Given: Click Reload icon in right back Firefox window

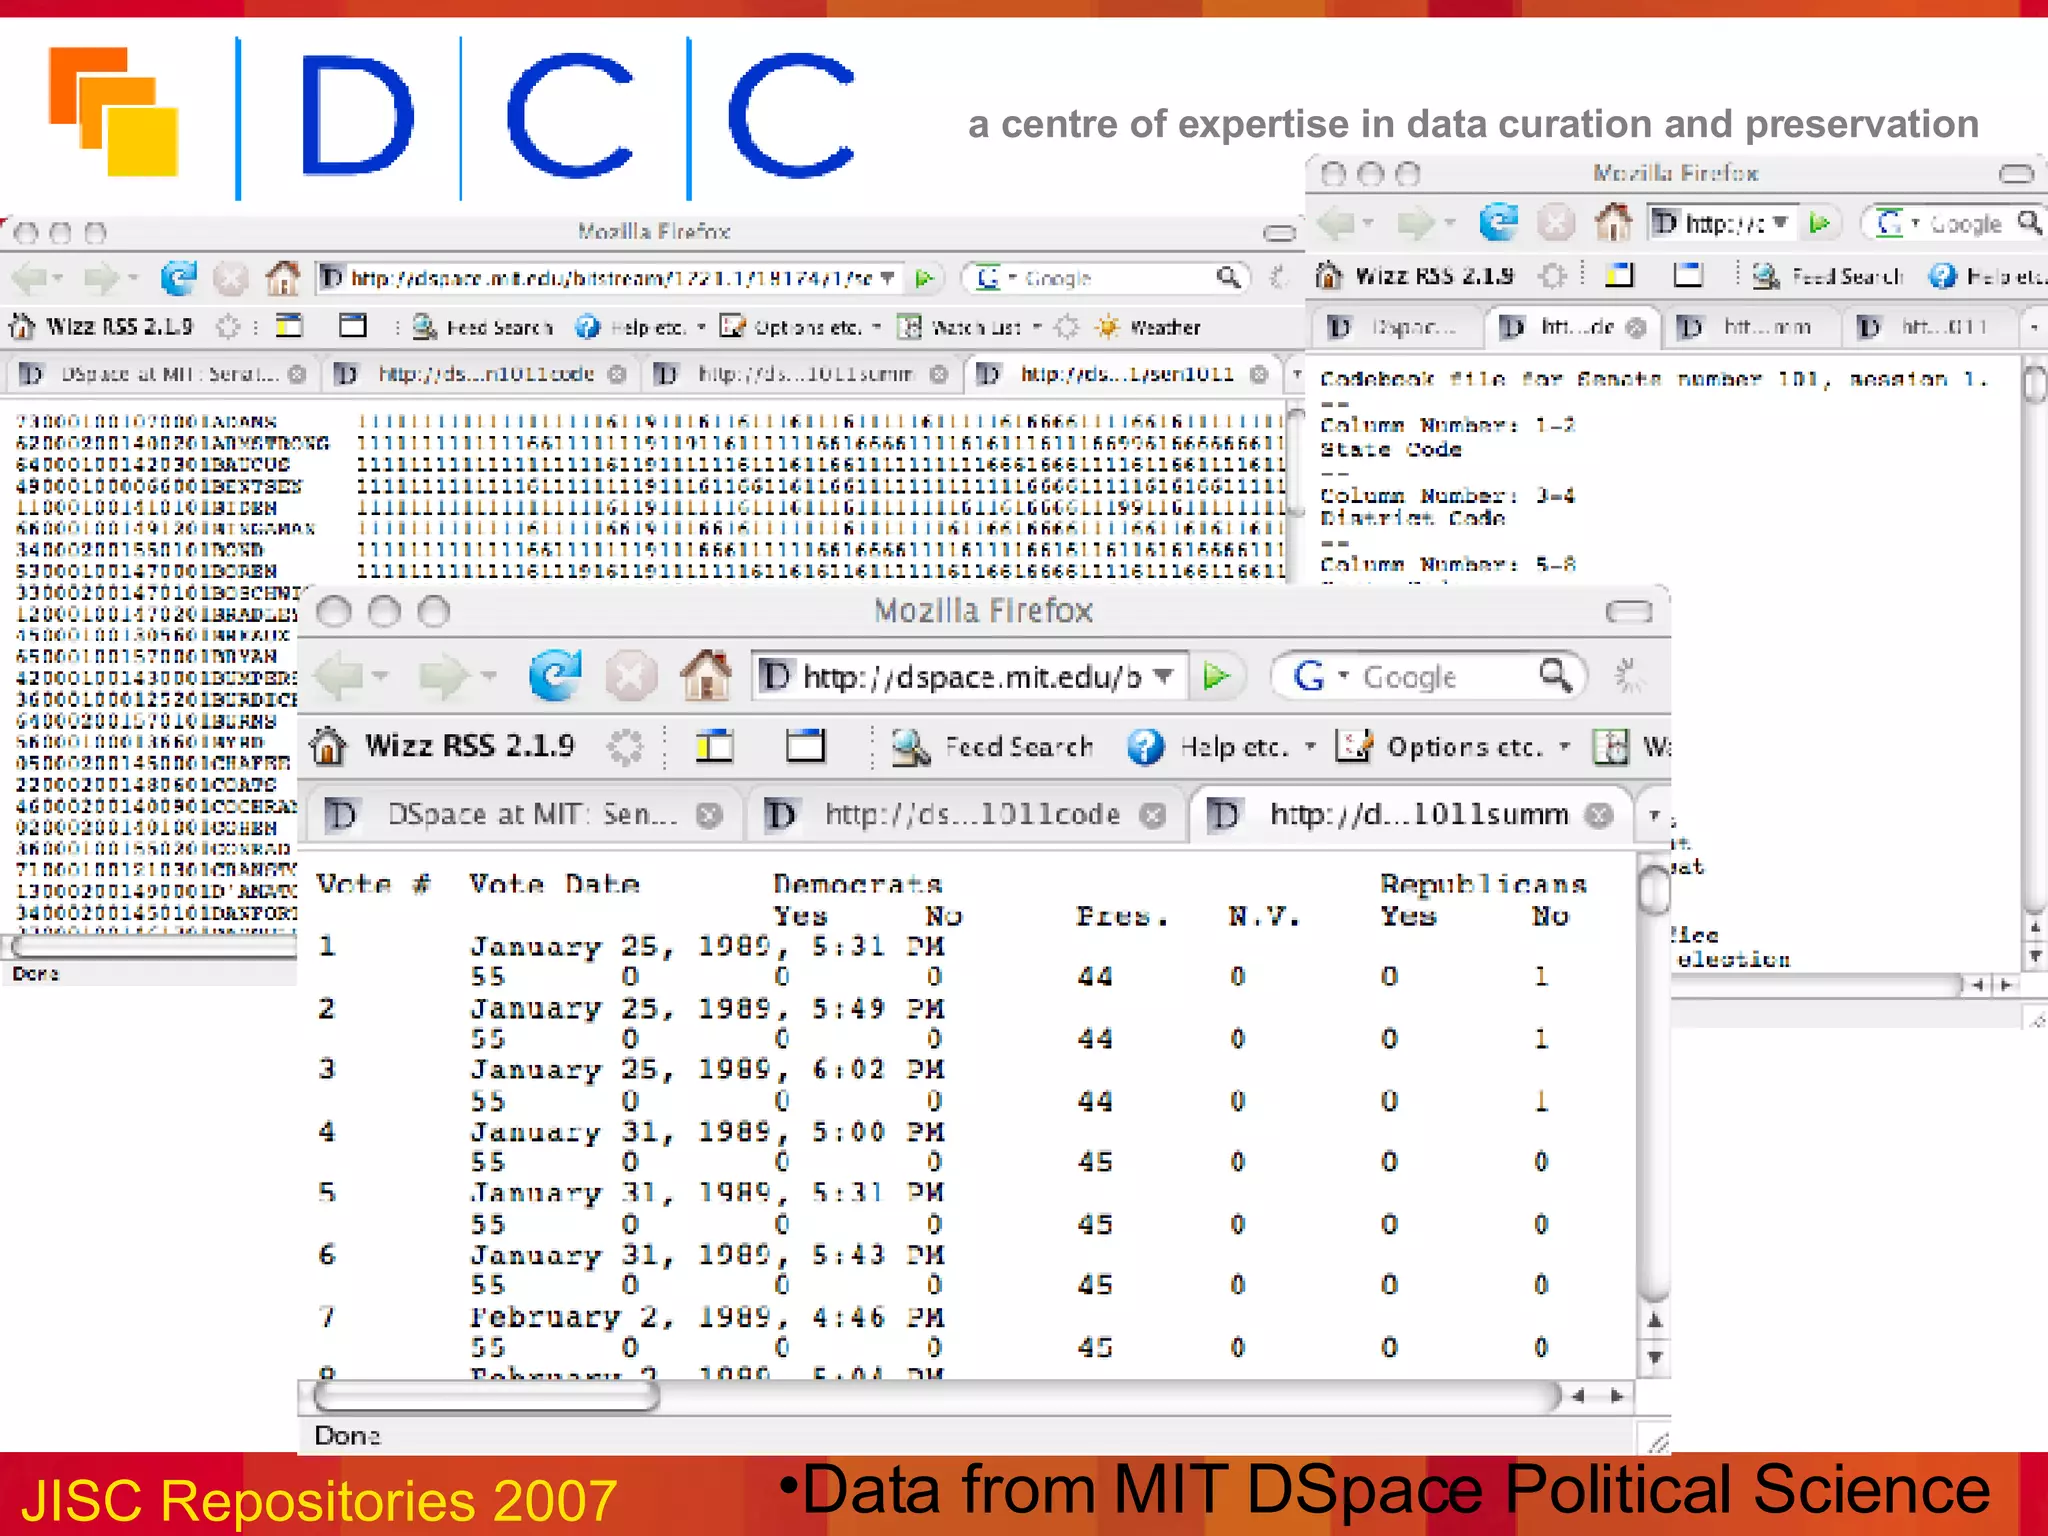Looking at the screenshot, I should (x=1498, y=222).
